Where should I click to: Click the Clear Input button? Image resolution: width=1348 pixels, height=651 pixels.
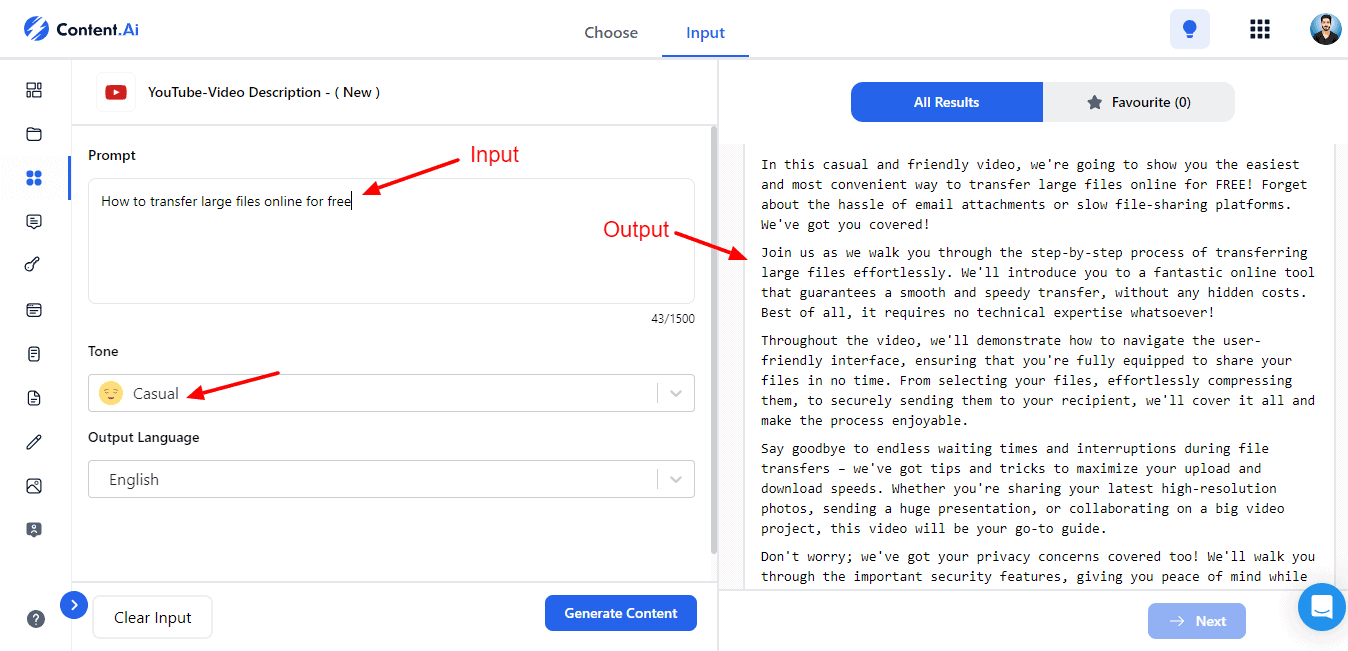click(152, 617)
